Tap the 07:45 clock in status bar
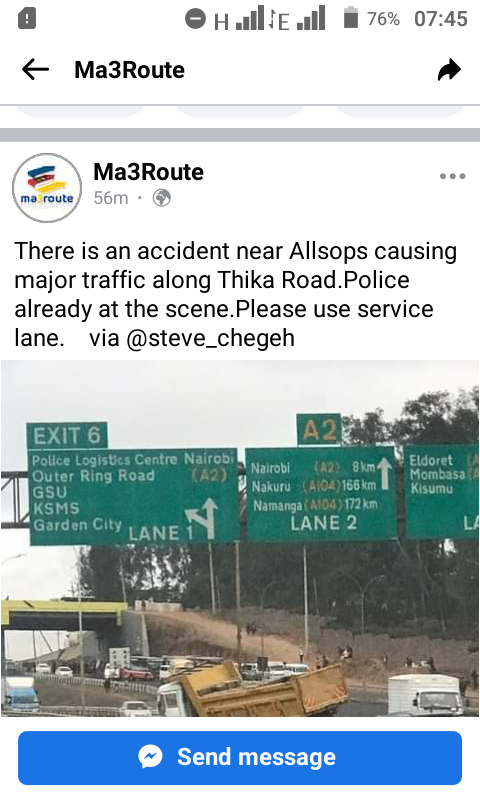 click(x=441, y=19)
